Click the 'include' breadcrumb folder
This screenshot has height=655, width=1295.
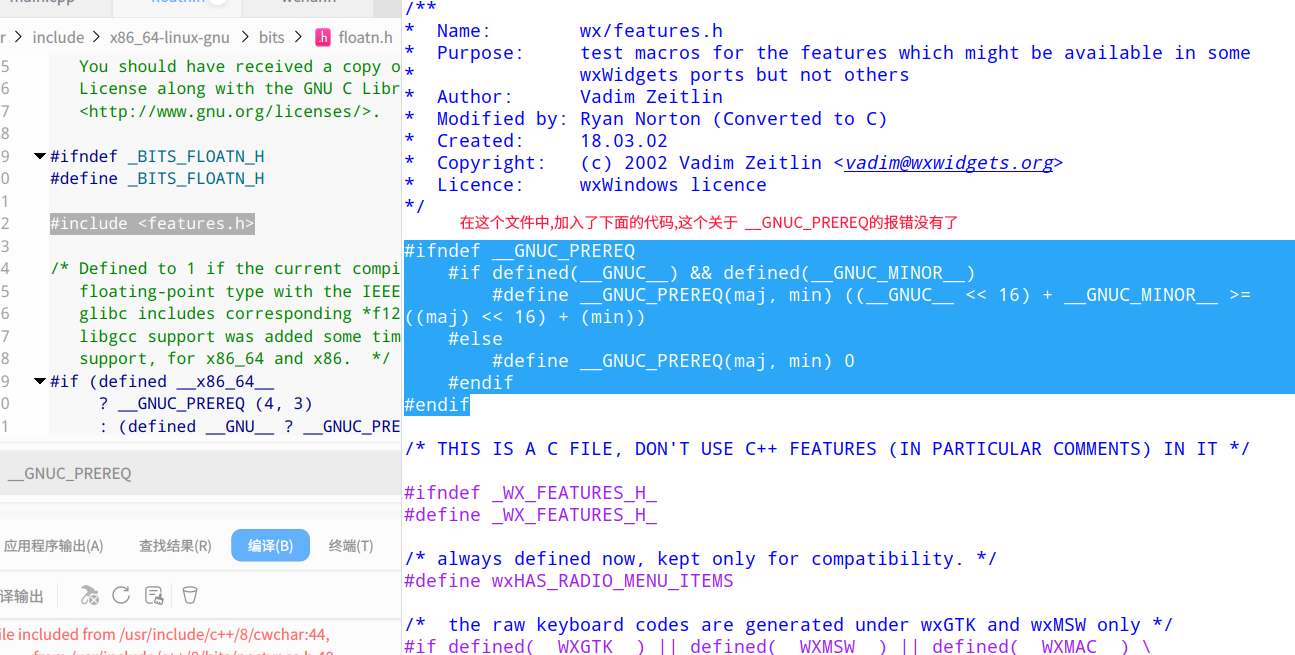tap(58, 38)
